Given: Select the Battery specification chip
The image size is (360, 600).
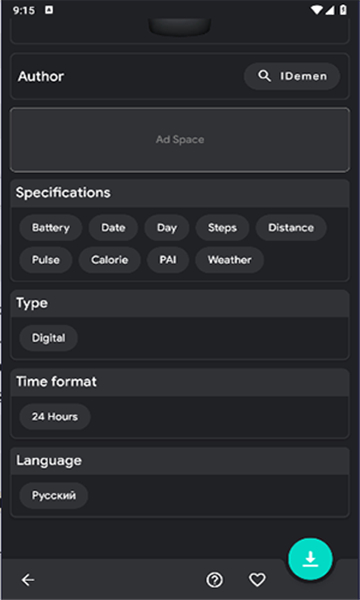Looking at the screenshot, I should tap(51, 228).
